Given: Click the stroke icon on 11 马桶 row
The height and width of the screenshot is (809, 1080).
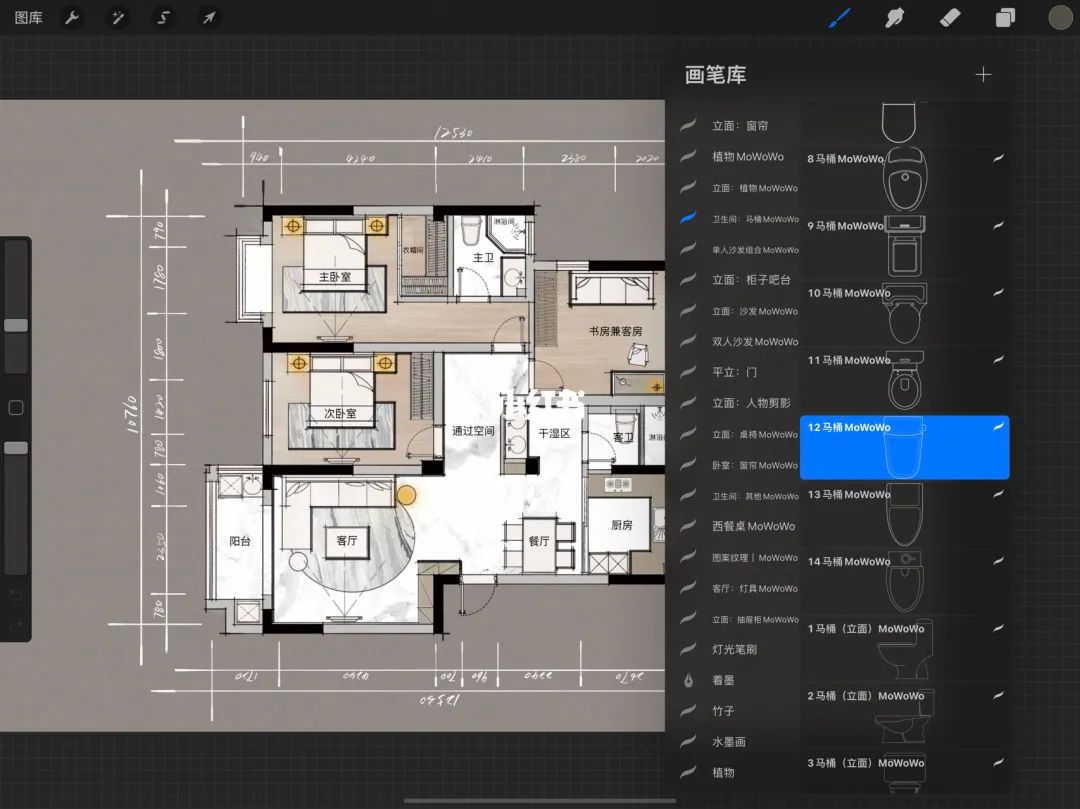Looking at the screenshot, I should click(998, 359).
